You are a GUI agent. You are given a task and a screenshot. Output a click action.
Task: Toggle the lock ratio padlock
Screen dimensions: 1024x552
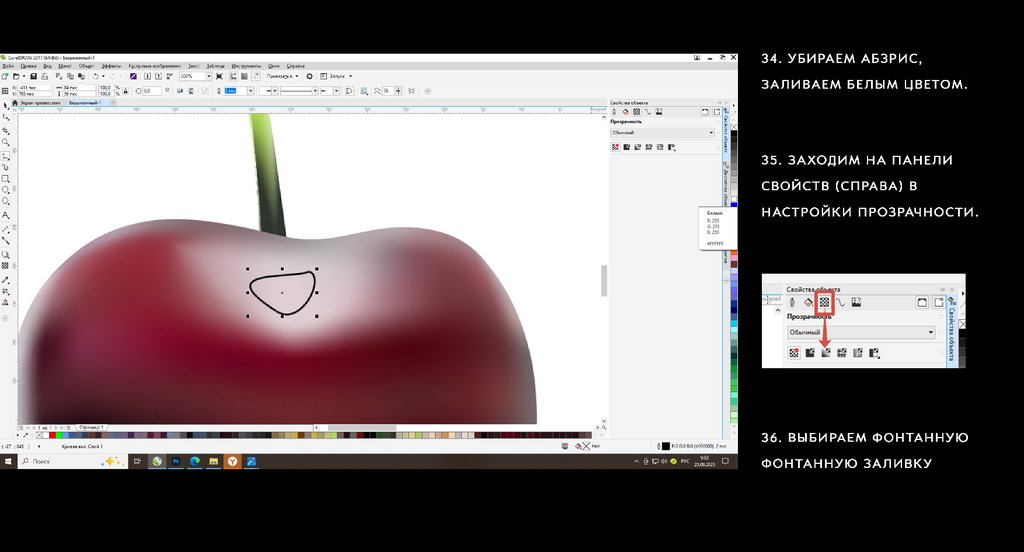click(x=125, y=91)
